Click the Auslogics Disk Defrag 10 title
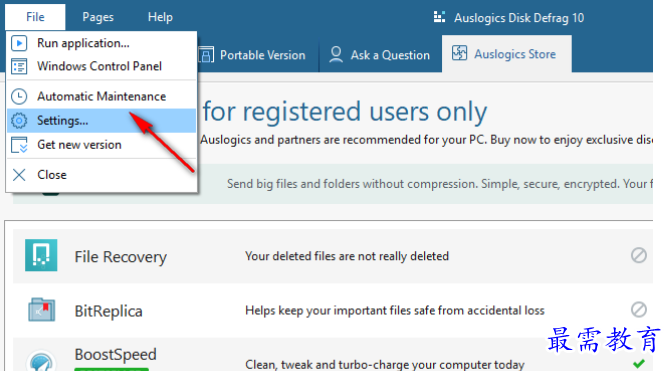This screenshot has width=669, height=371. tap(519, 18)
